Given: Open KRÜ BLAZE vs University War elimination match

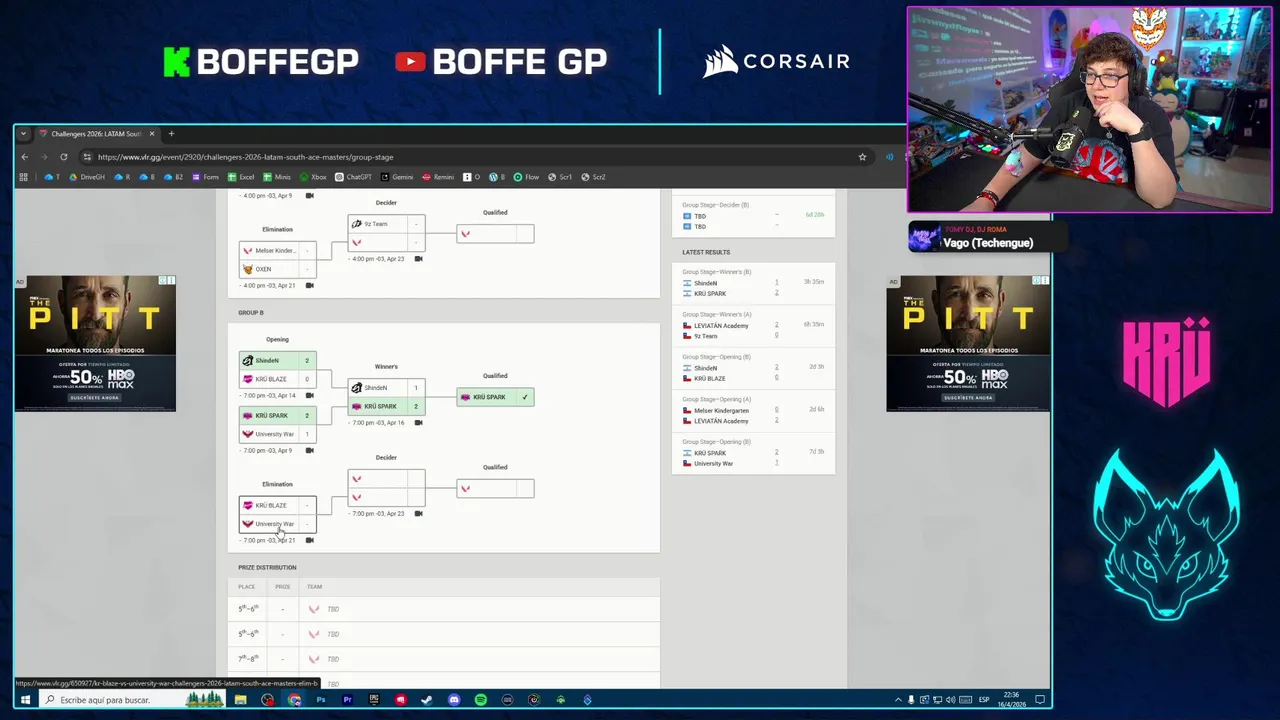Looking at the screenshot, I should coord(277,514).
